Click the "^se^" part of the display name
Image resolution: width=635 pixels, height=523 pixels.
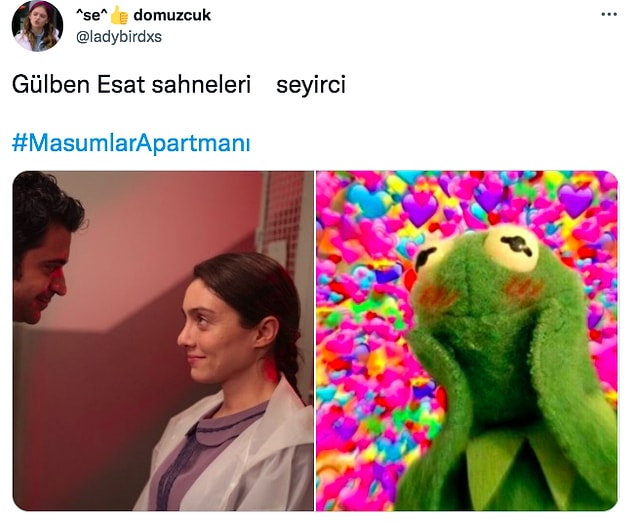(92, 15)
